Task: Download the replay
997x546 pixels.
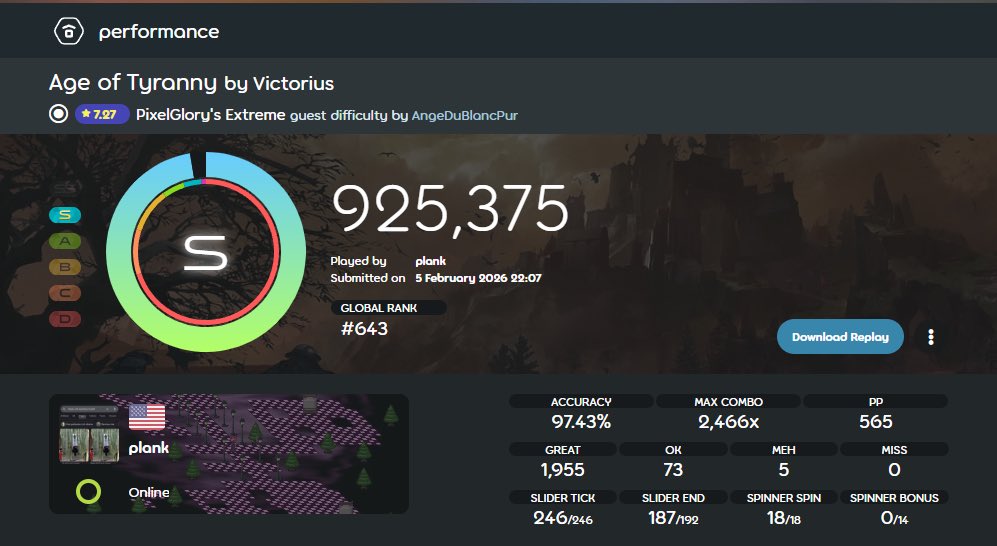Action: click(840, 337)
